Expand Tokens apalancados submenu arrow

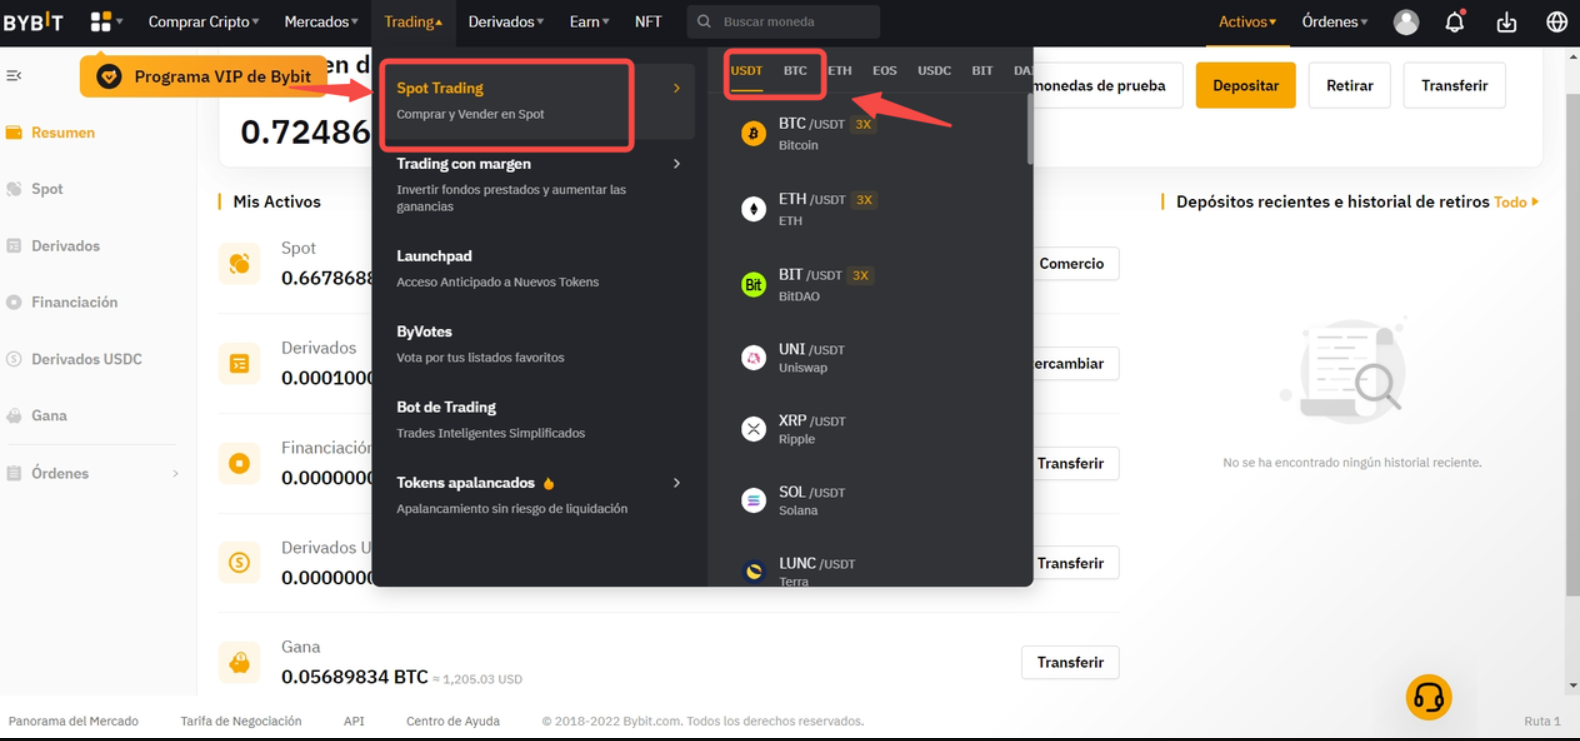(x=677, y=483)
